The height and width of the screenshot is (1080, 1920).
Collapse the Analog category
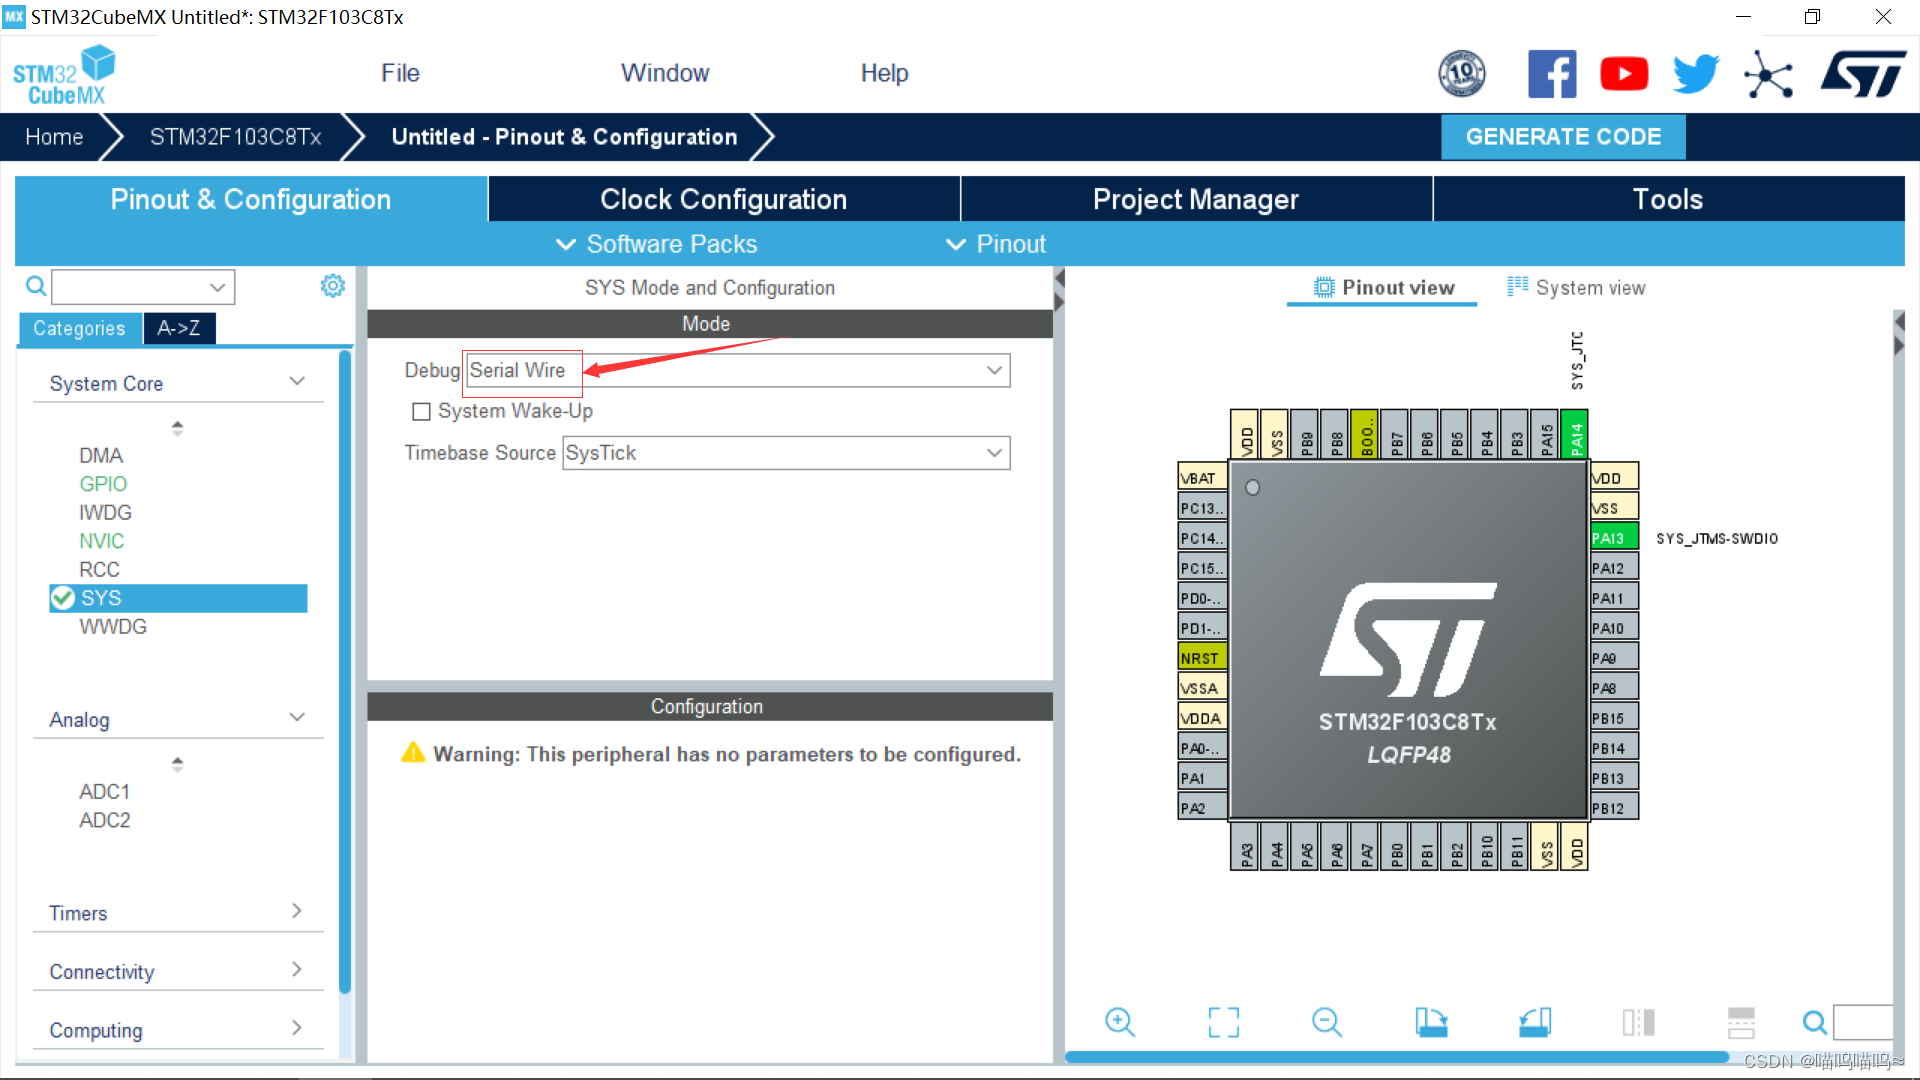pos(297,717)
